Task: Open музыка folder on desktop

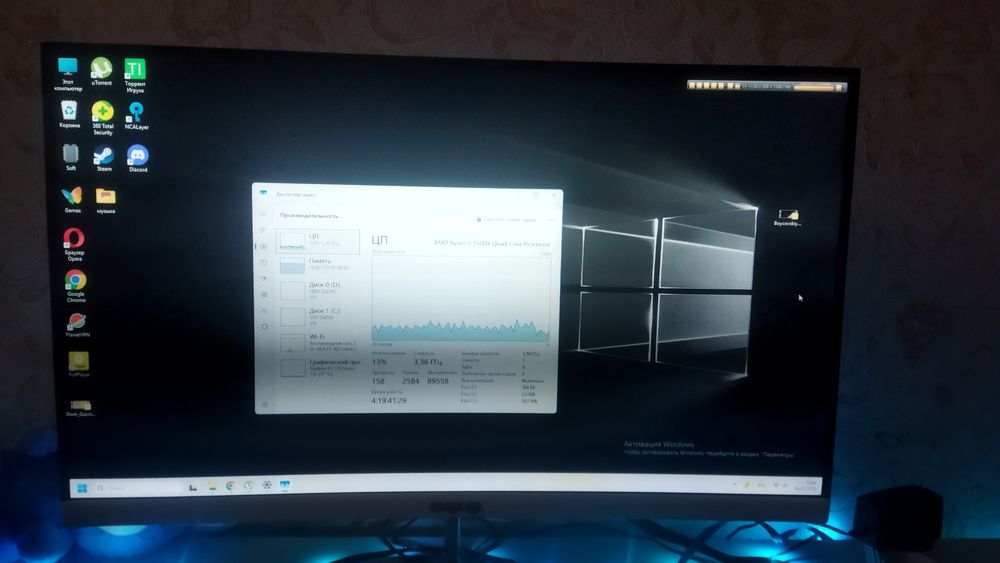Action: pyautogui.click(x=106, y=200)
